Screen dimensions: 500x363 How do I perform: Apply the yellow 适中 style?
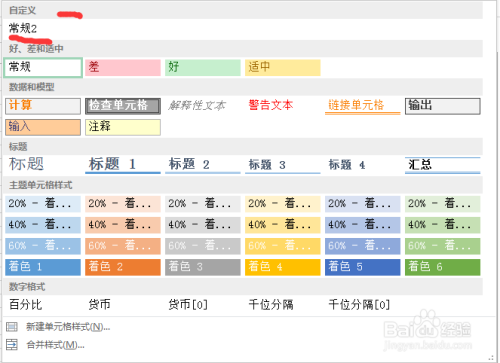click(x=283, y=68)
